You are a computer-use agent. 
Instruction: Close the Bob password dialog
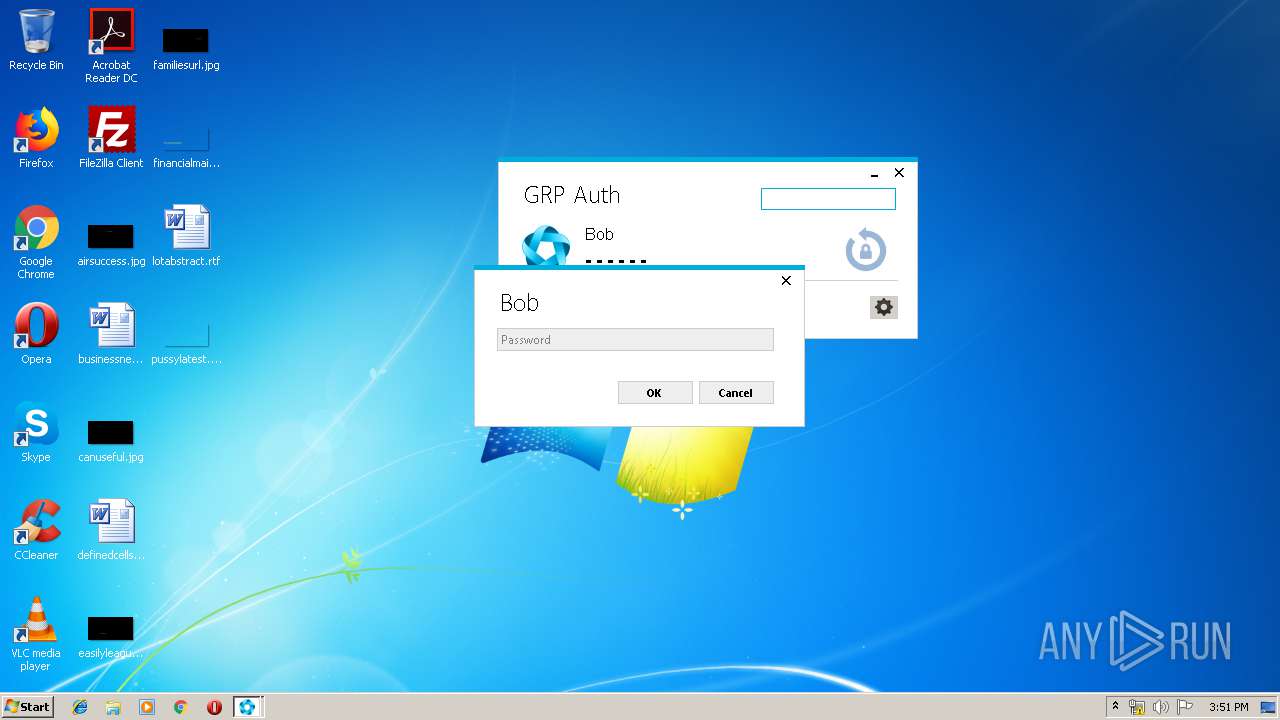786,281
